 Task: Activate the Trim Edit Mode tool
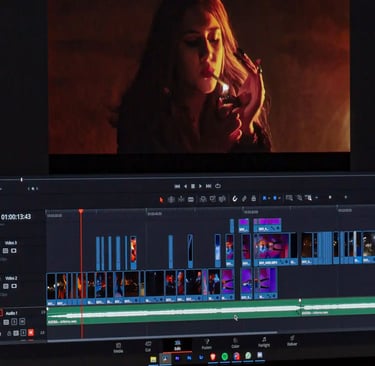pyautogui.click(x=171, y=199)
